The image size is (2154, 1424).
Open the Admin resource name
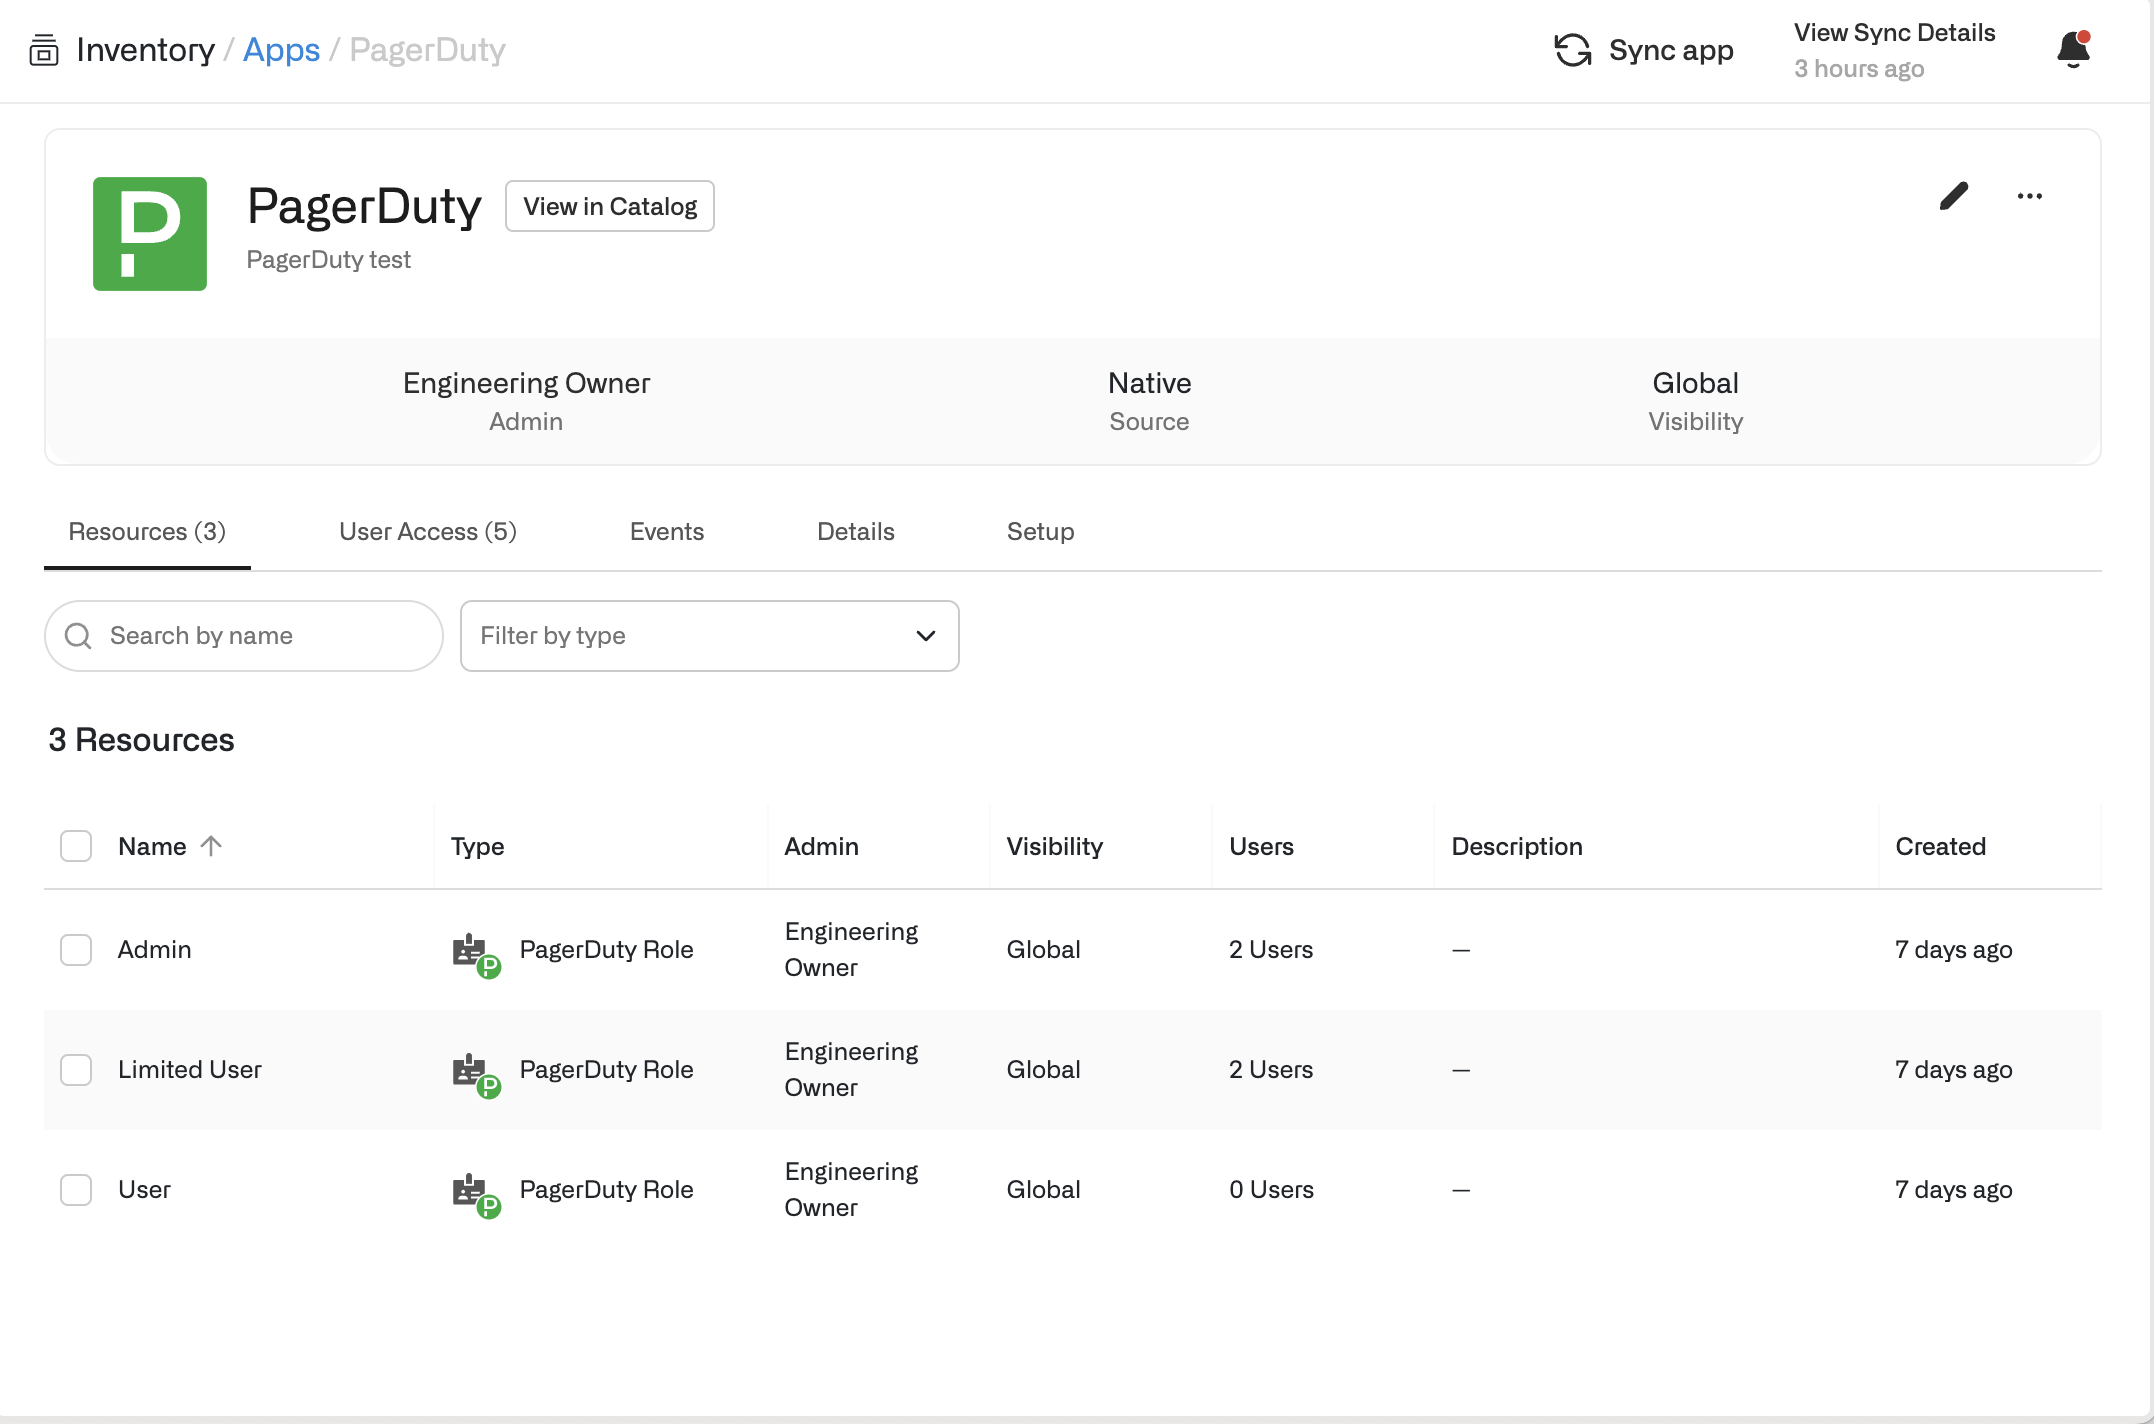tap(155, 950)
